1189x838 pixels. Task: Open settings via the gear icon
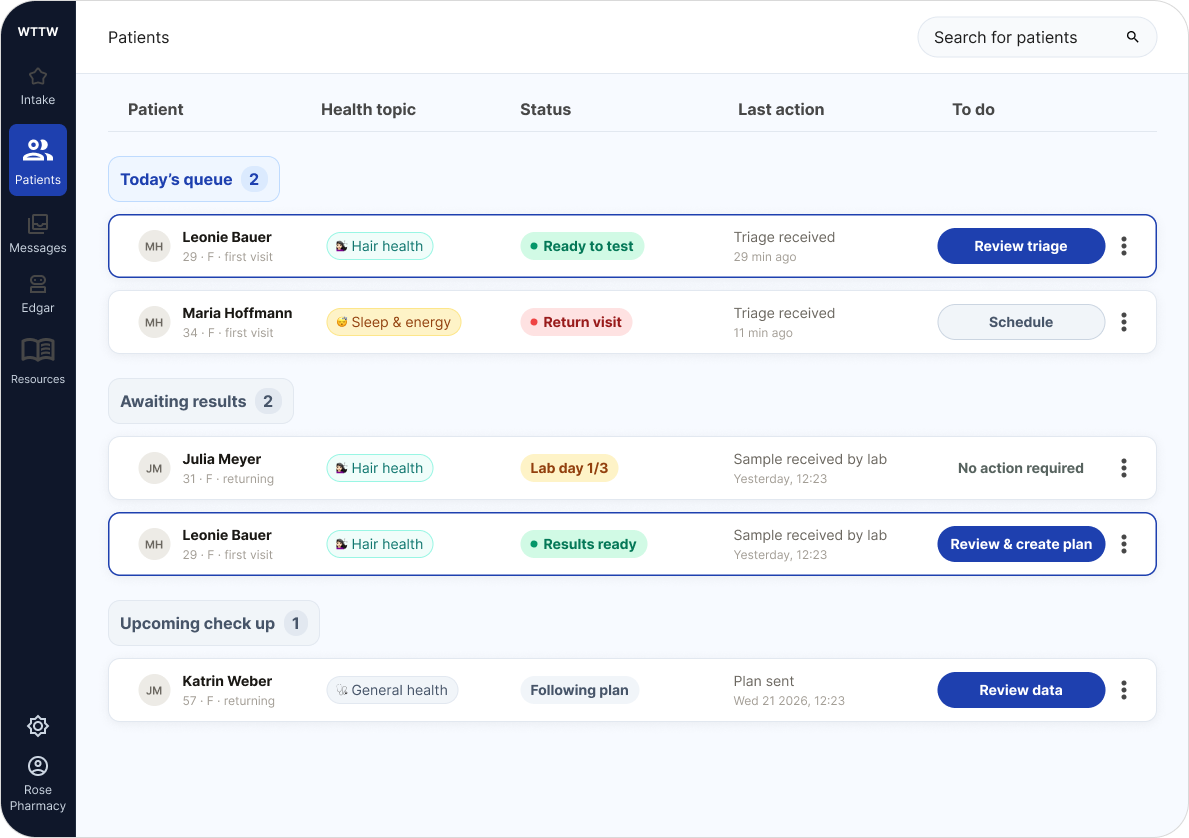pos(38,726)
